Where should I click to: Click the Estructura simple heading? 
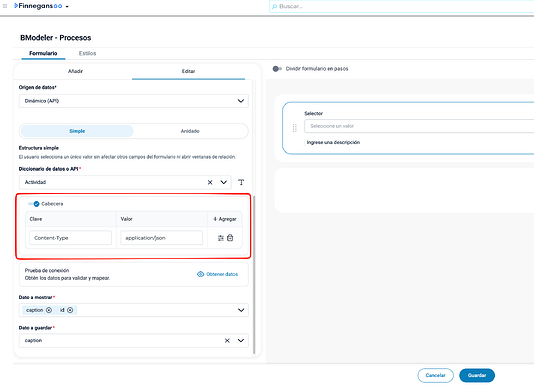(x=39, y=148)
